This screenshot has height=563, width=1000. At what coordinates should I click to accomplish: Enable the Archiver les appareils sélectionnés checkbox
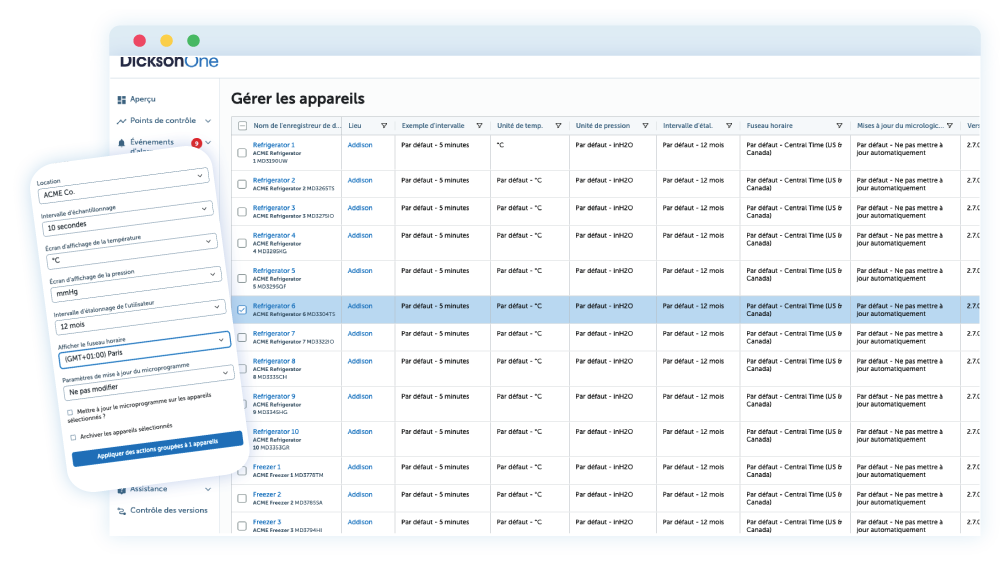[73, 437]
